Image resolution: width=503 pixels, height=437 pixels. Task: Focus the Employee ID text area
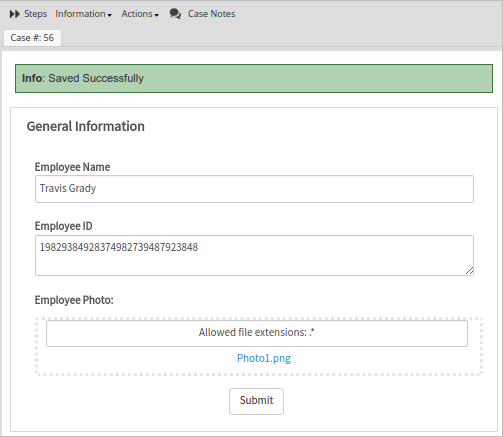tap(254, 256)
